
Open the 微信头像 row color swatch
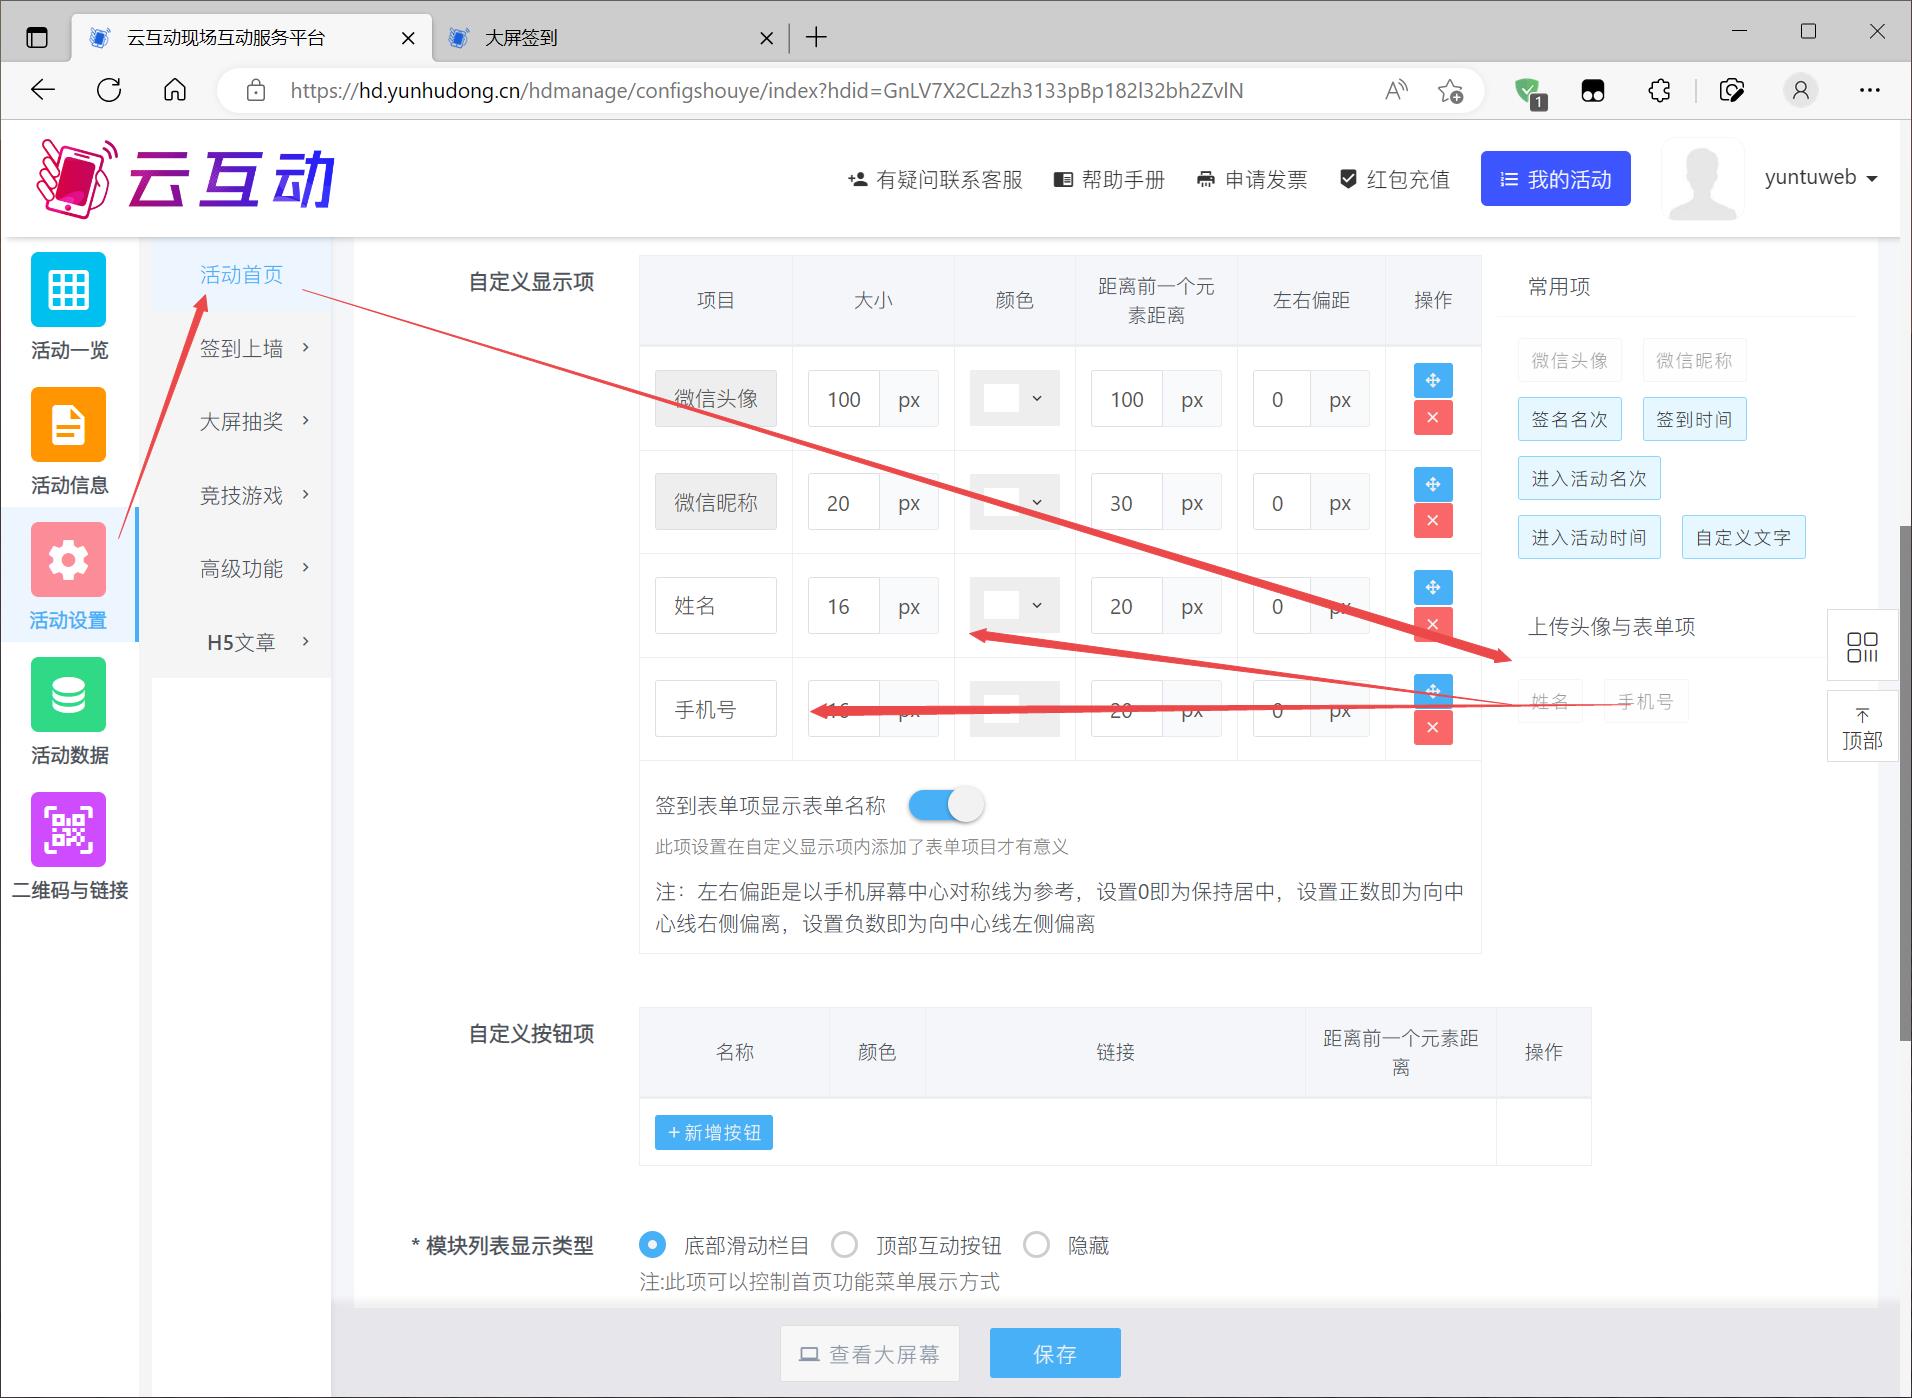coord(1014,399)
